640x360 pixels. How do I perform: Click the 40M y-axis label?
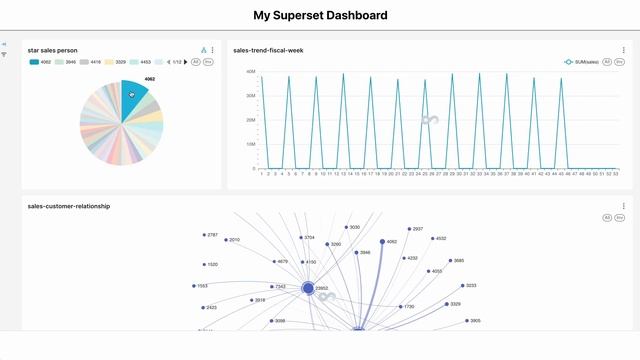point(251,71)
